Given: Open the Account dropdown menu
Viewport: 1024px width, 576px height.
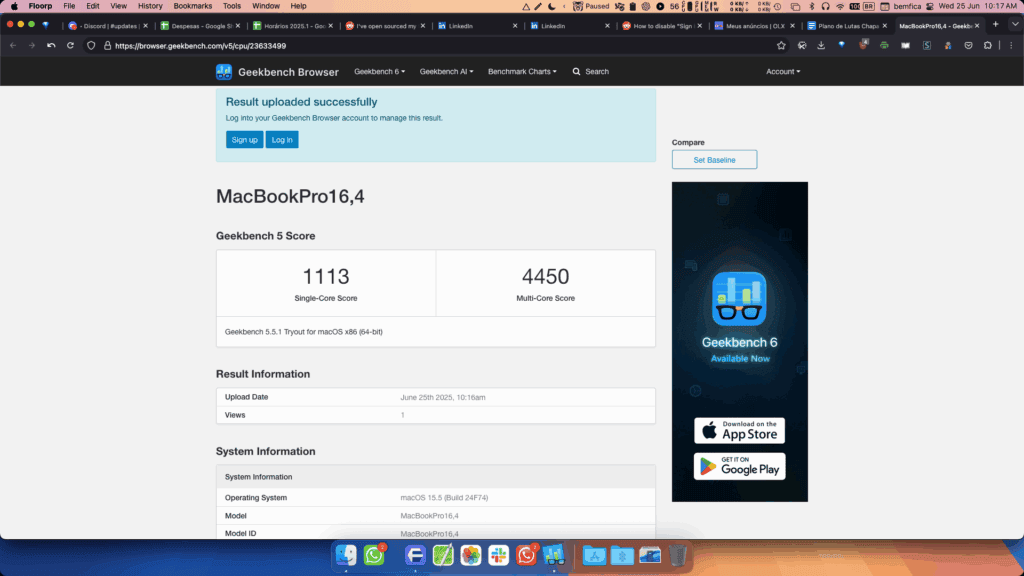Looking at the screenshot, I should pos(782,72).
